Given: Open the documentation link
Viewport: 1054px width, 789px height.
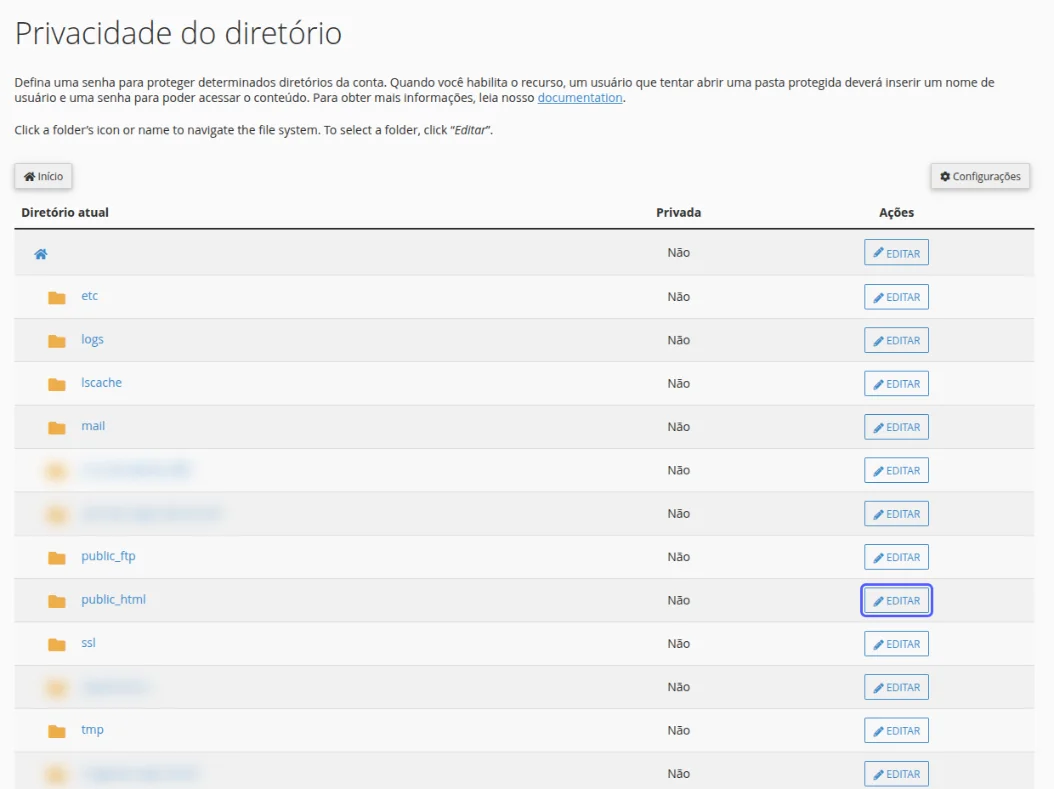Looking at the screenshot, I should pos(580,97).
